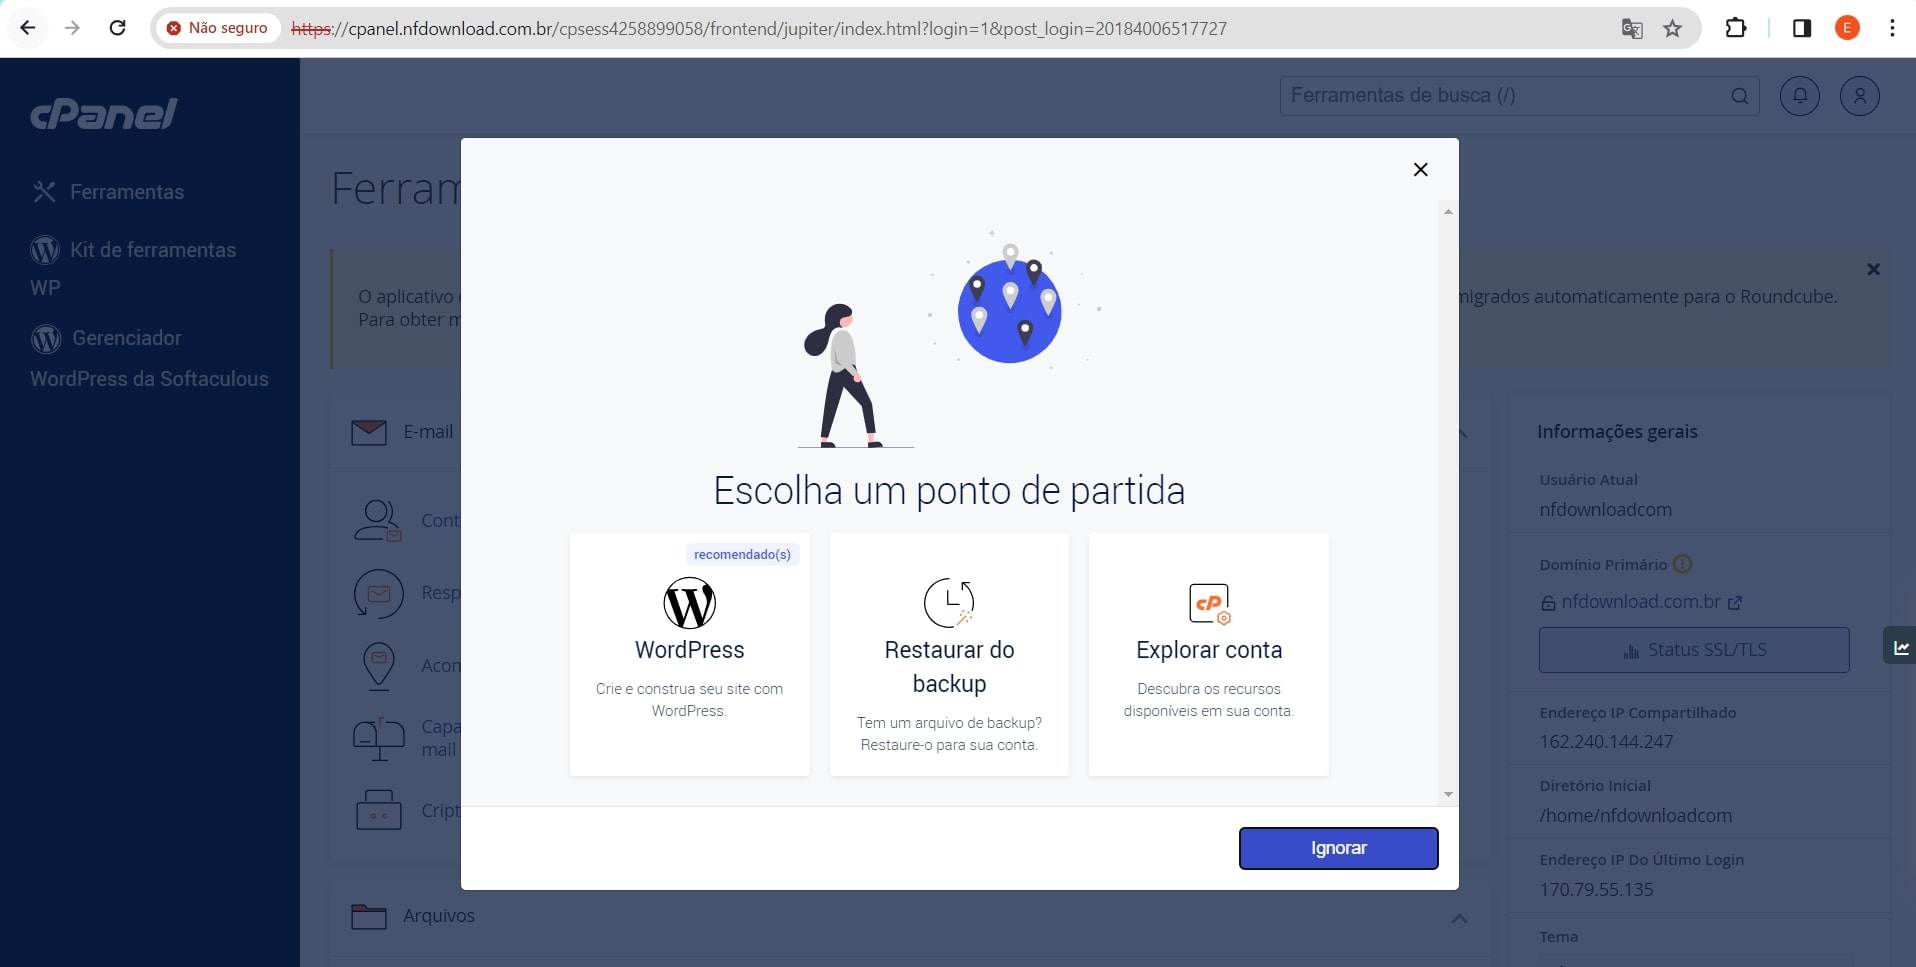Click the info icon next to Domínio Primário
Image resolution: width=1916 pixels, height=967 pixels.
coord(1682,564)
